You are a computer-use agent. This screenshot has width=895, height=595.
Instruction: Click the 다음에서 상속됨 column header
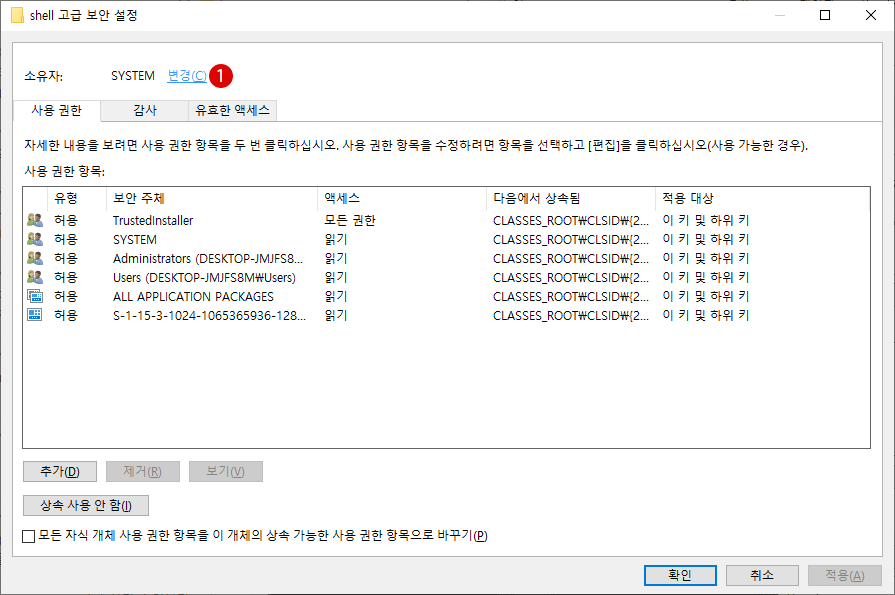tap(571, 198)
